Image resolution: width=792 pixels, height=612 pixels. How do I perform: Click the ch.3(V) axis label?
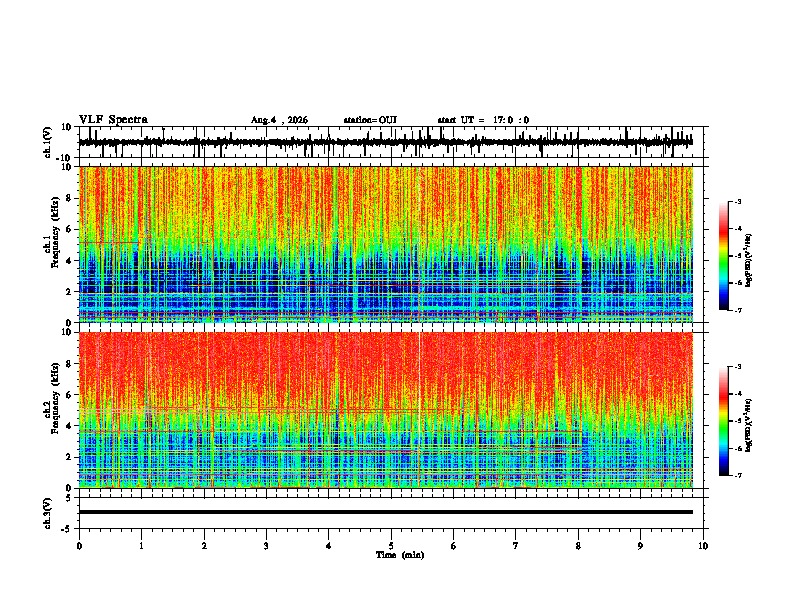[48, 513]
